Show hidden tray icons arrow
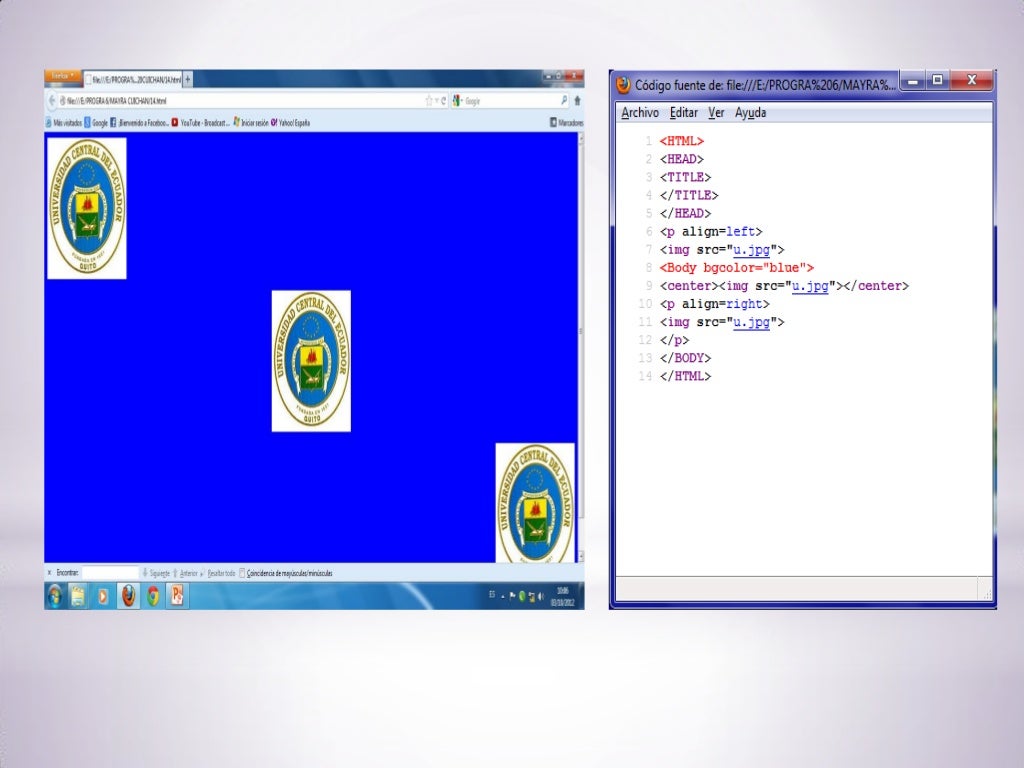Viewport: 1024px width, 768px height. 502,596
